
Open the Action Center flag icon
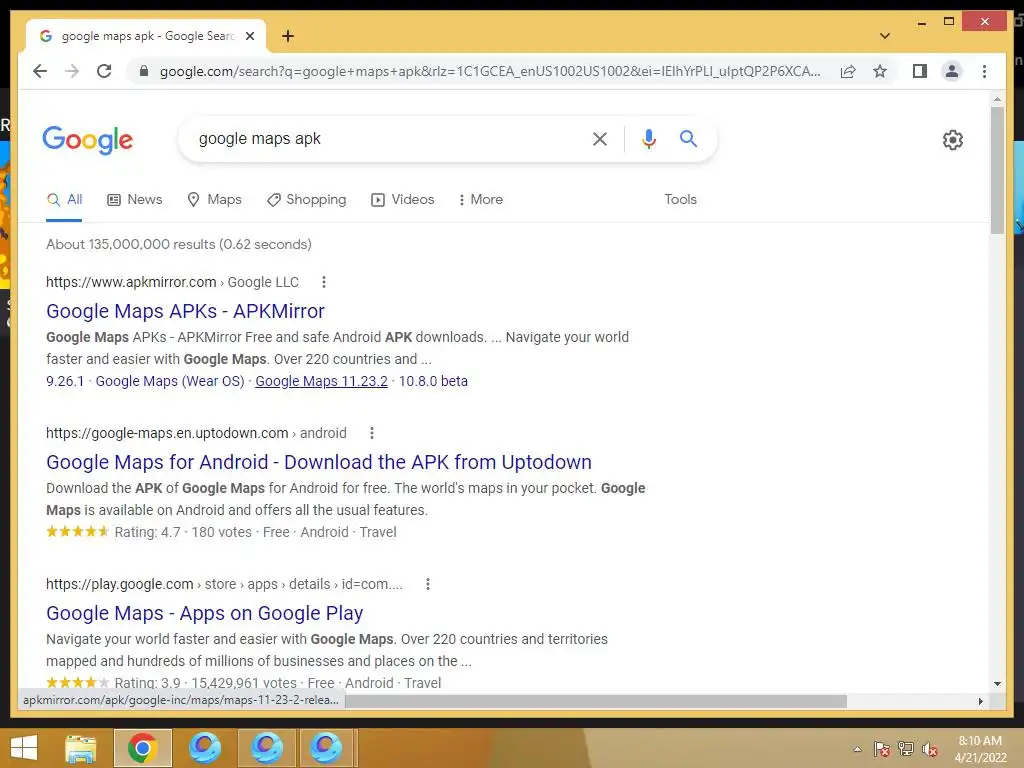(x=882, y=749)
